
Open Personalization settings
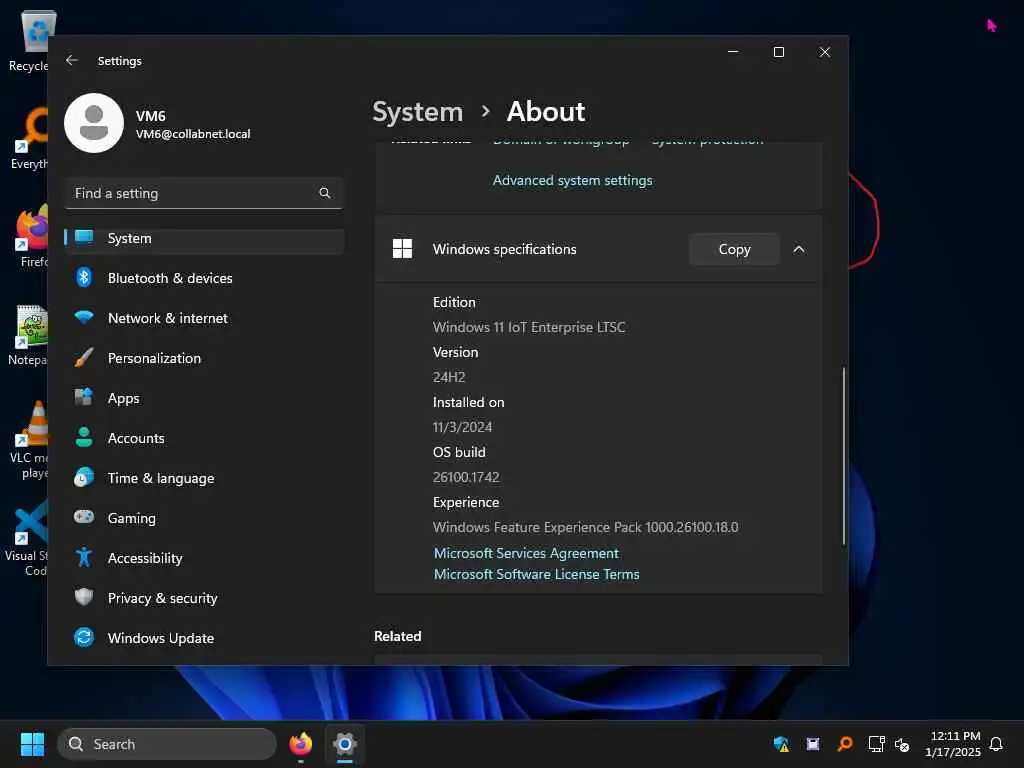coord(204,358)
